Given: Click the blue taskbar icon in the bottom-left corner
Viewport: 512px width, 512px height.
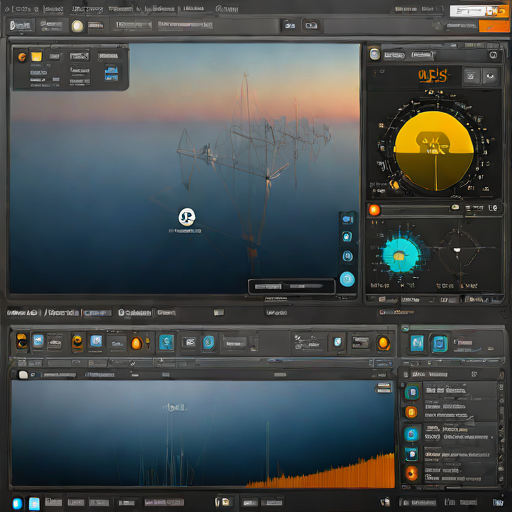Looking at the screenshot, I should point(17,503).
